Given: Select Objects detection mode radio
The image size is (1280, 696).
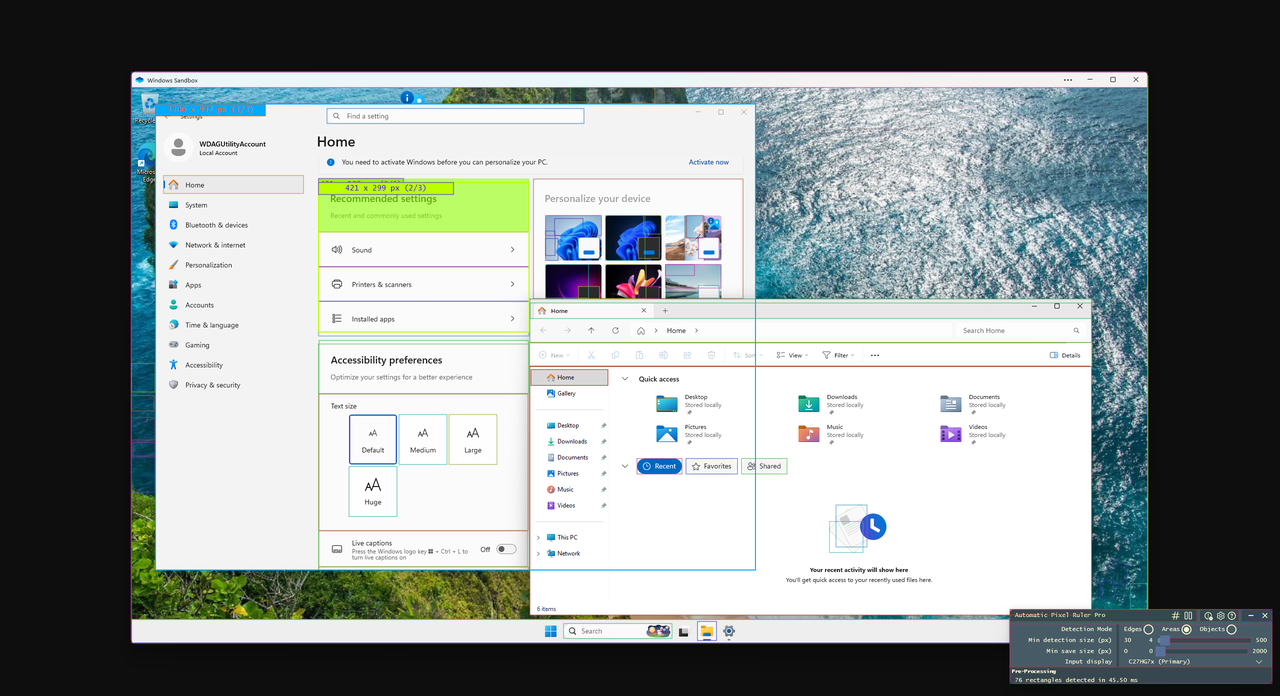Looking at the screenshot, I should coord(1231,629).
